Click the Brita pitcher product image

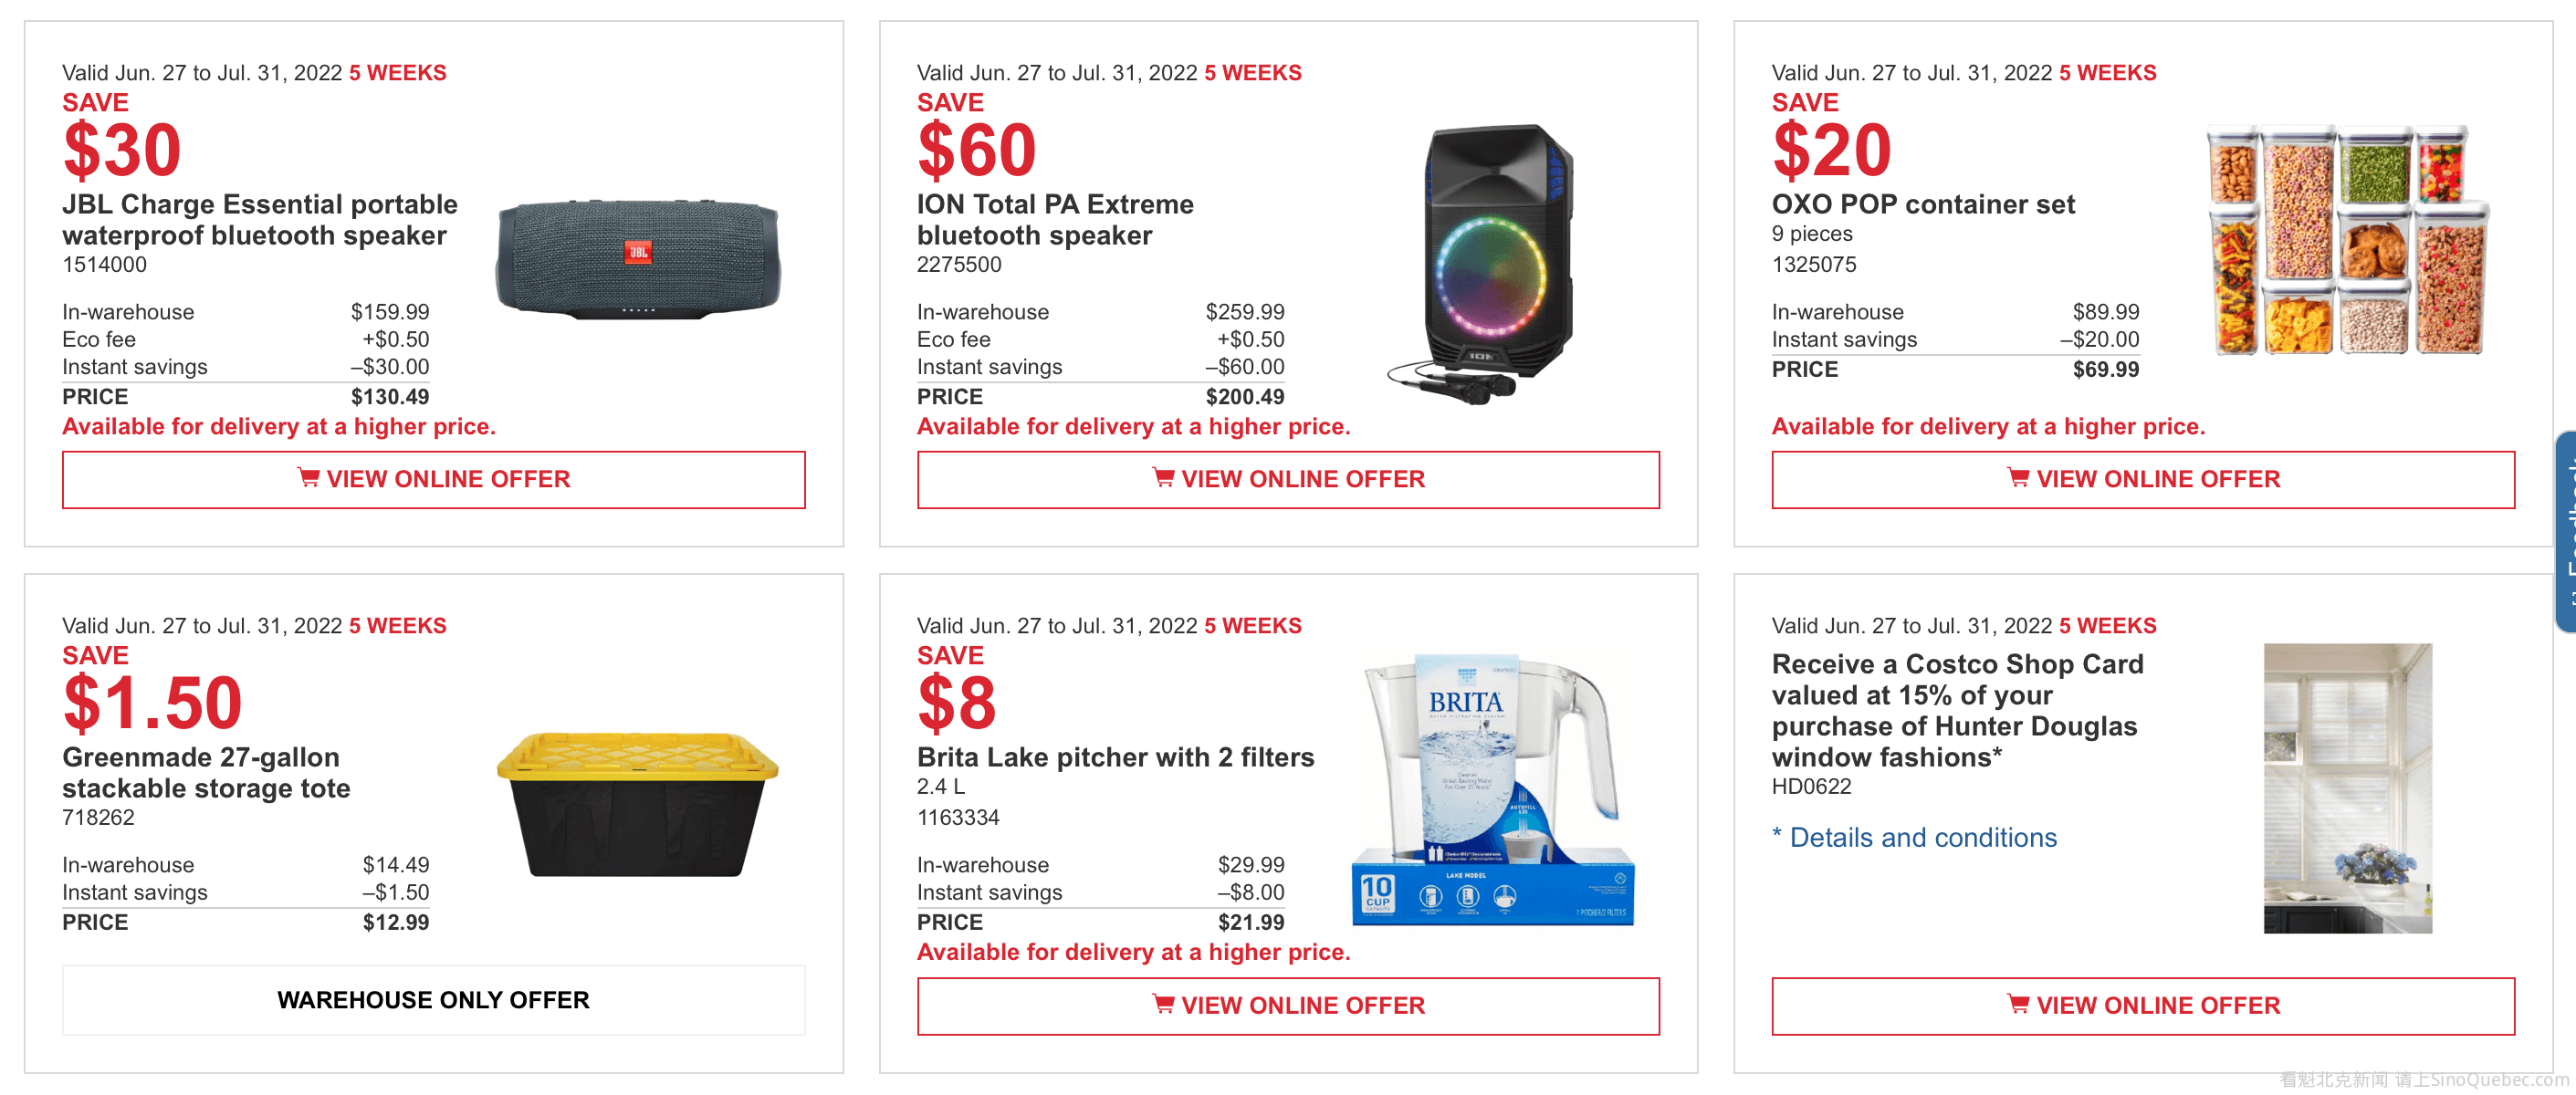click(1492, 790)
